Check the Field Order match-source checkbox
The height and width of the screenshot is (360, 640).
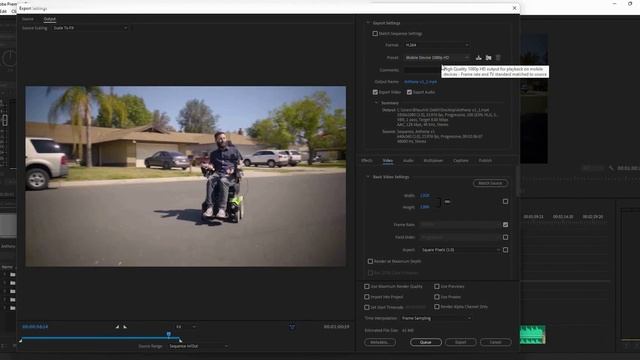[x=505, y=237]
